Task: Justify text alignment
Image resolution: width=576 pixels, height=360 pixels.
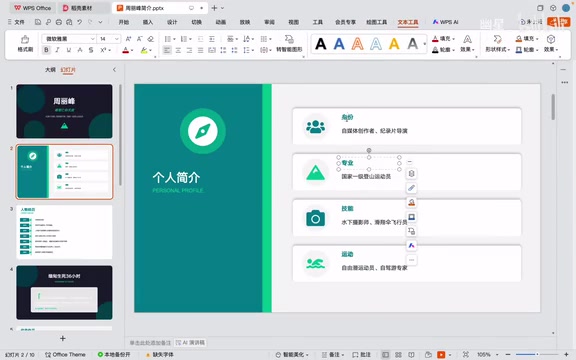Action: click(201, 50)
